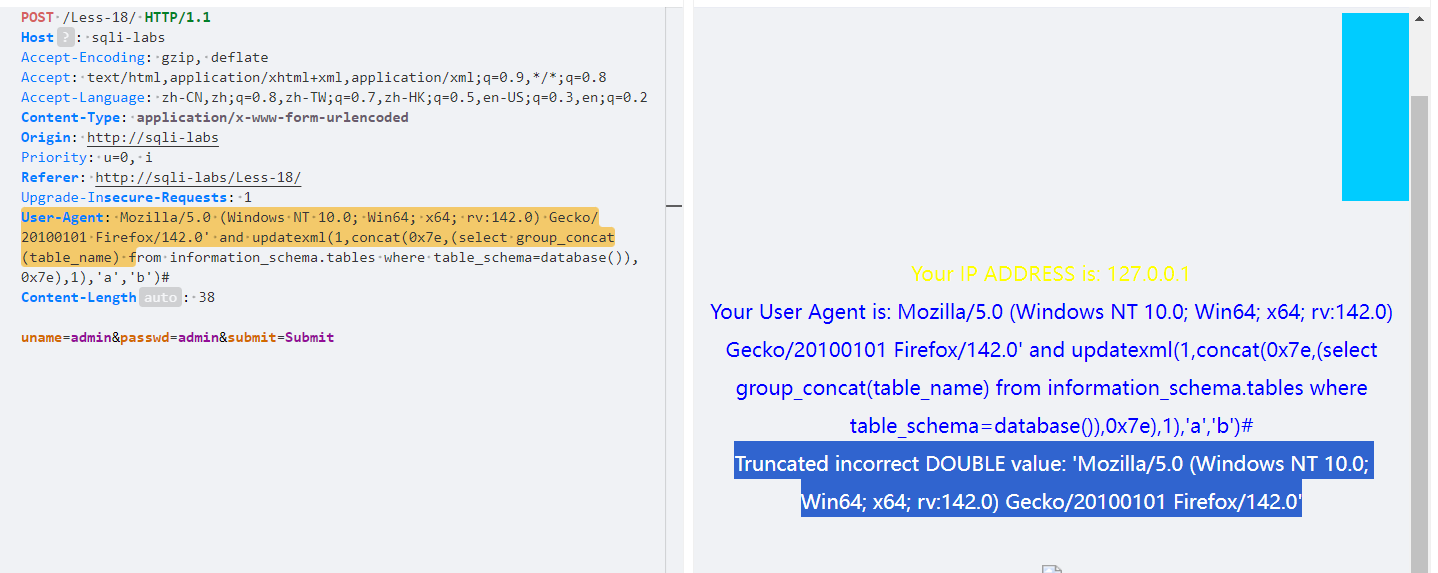Click the Host value sqli-labs

tap(128, 37)
